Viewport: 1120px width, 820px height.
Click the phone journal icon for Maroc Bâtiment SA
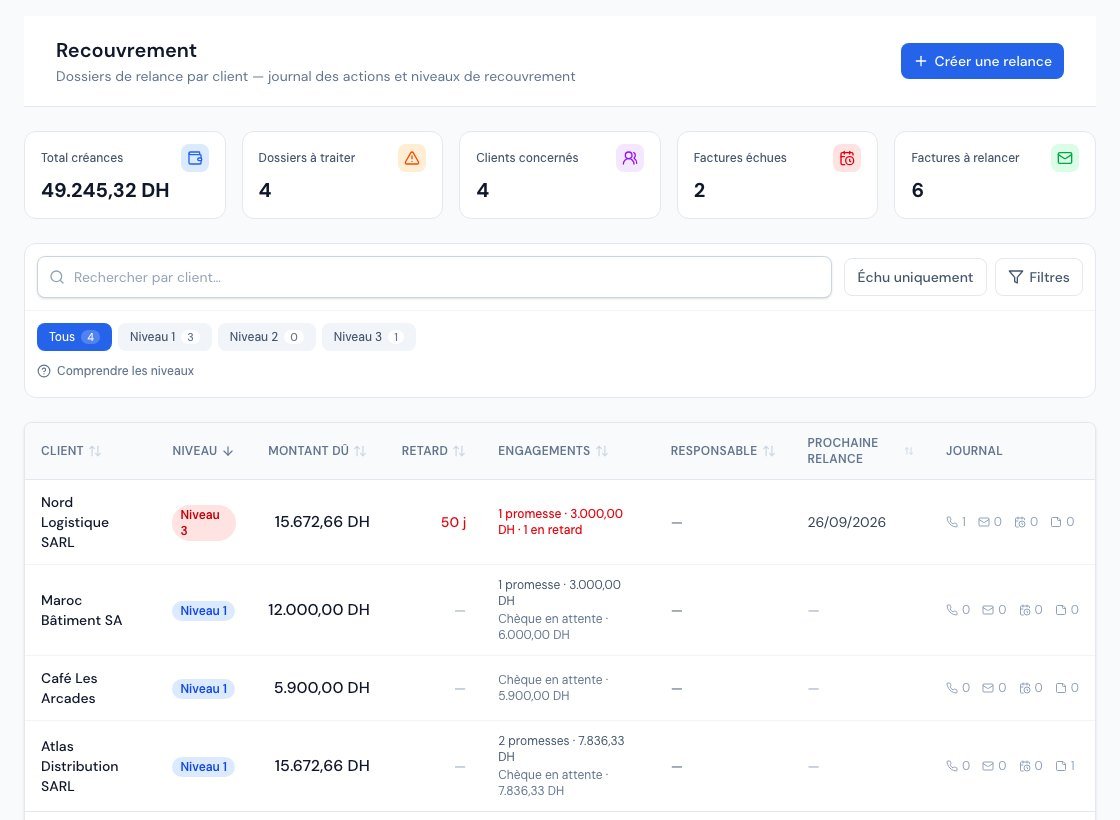click(x=952, y=610)
